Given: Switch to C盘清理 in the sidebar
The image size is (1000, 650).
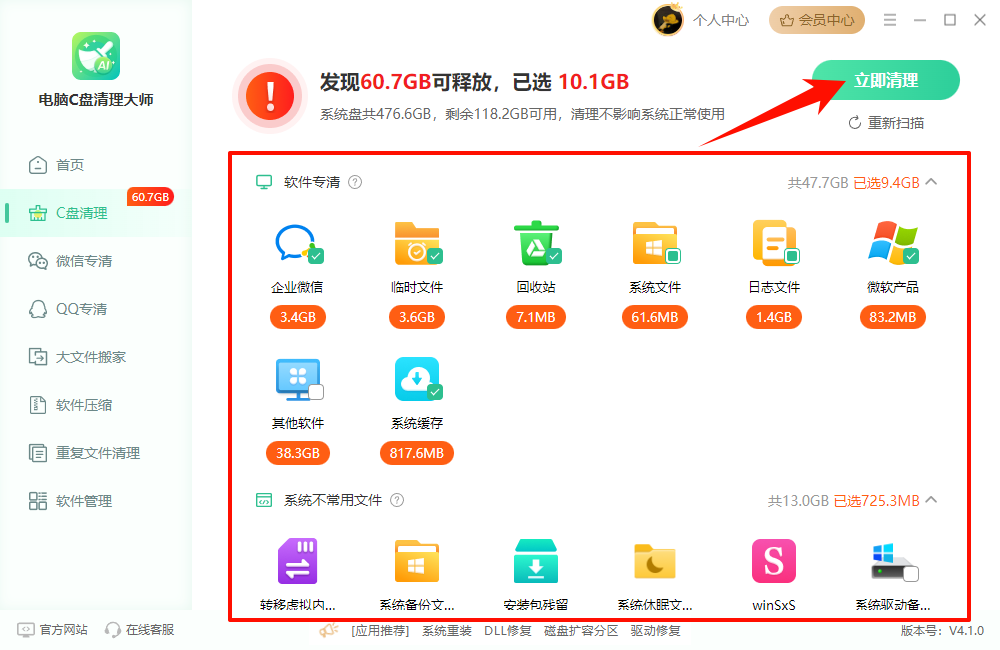Looking at the screenshot, I should point(83,212).
